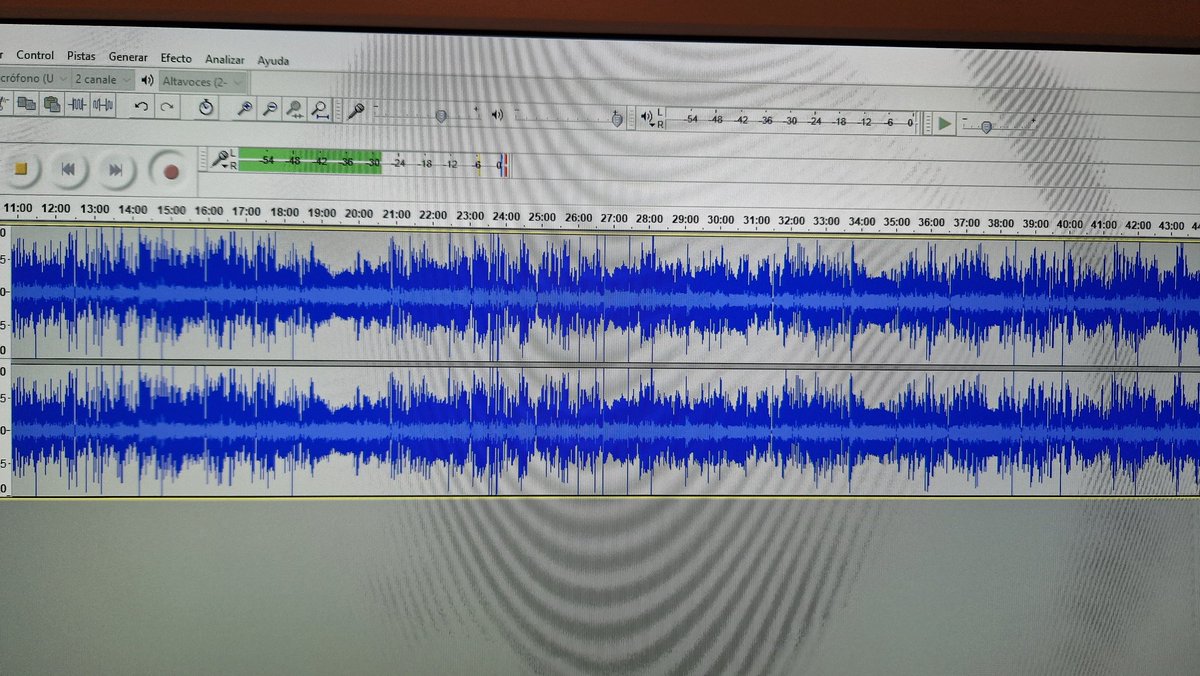The width and height of the screenshot is (1200, 676).
Task: Expand the 2 canale channels dropdown
Action: (x=103, y=79)
